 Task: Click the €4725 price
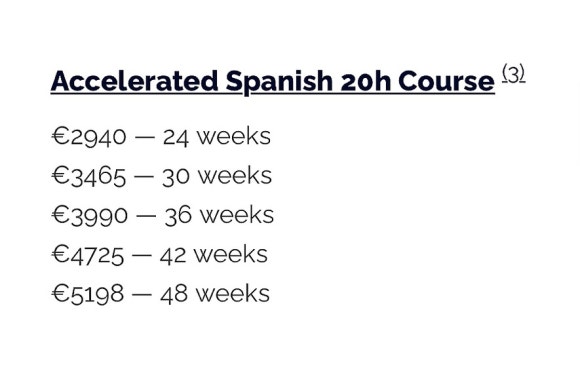click(x=88, y=255)
